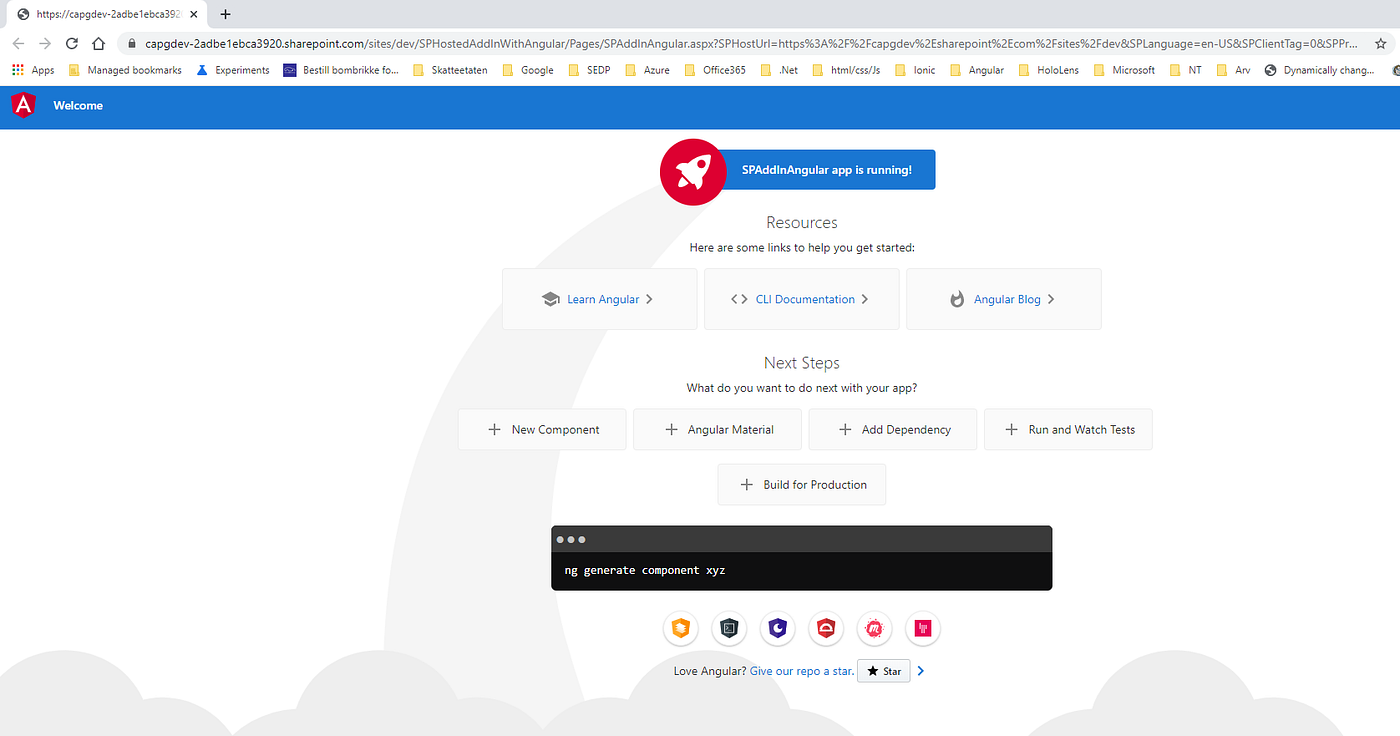Bookmark this page with the star icon
This screenshot has height=736, width=1400.
[1381, 44]
